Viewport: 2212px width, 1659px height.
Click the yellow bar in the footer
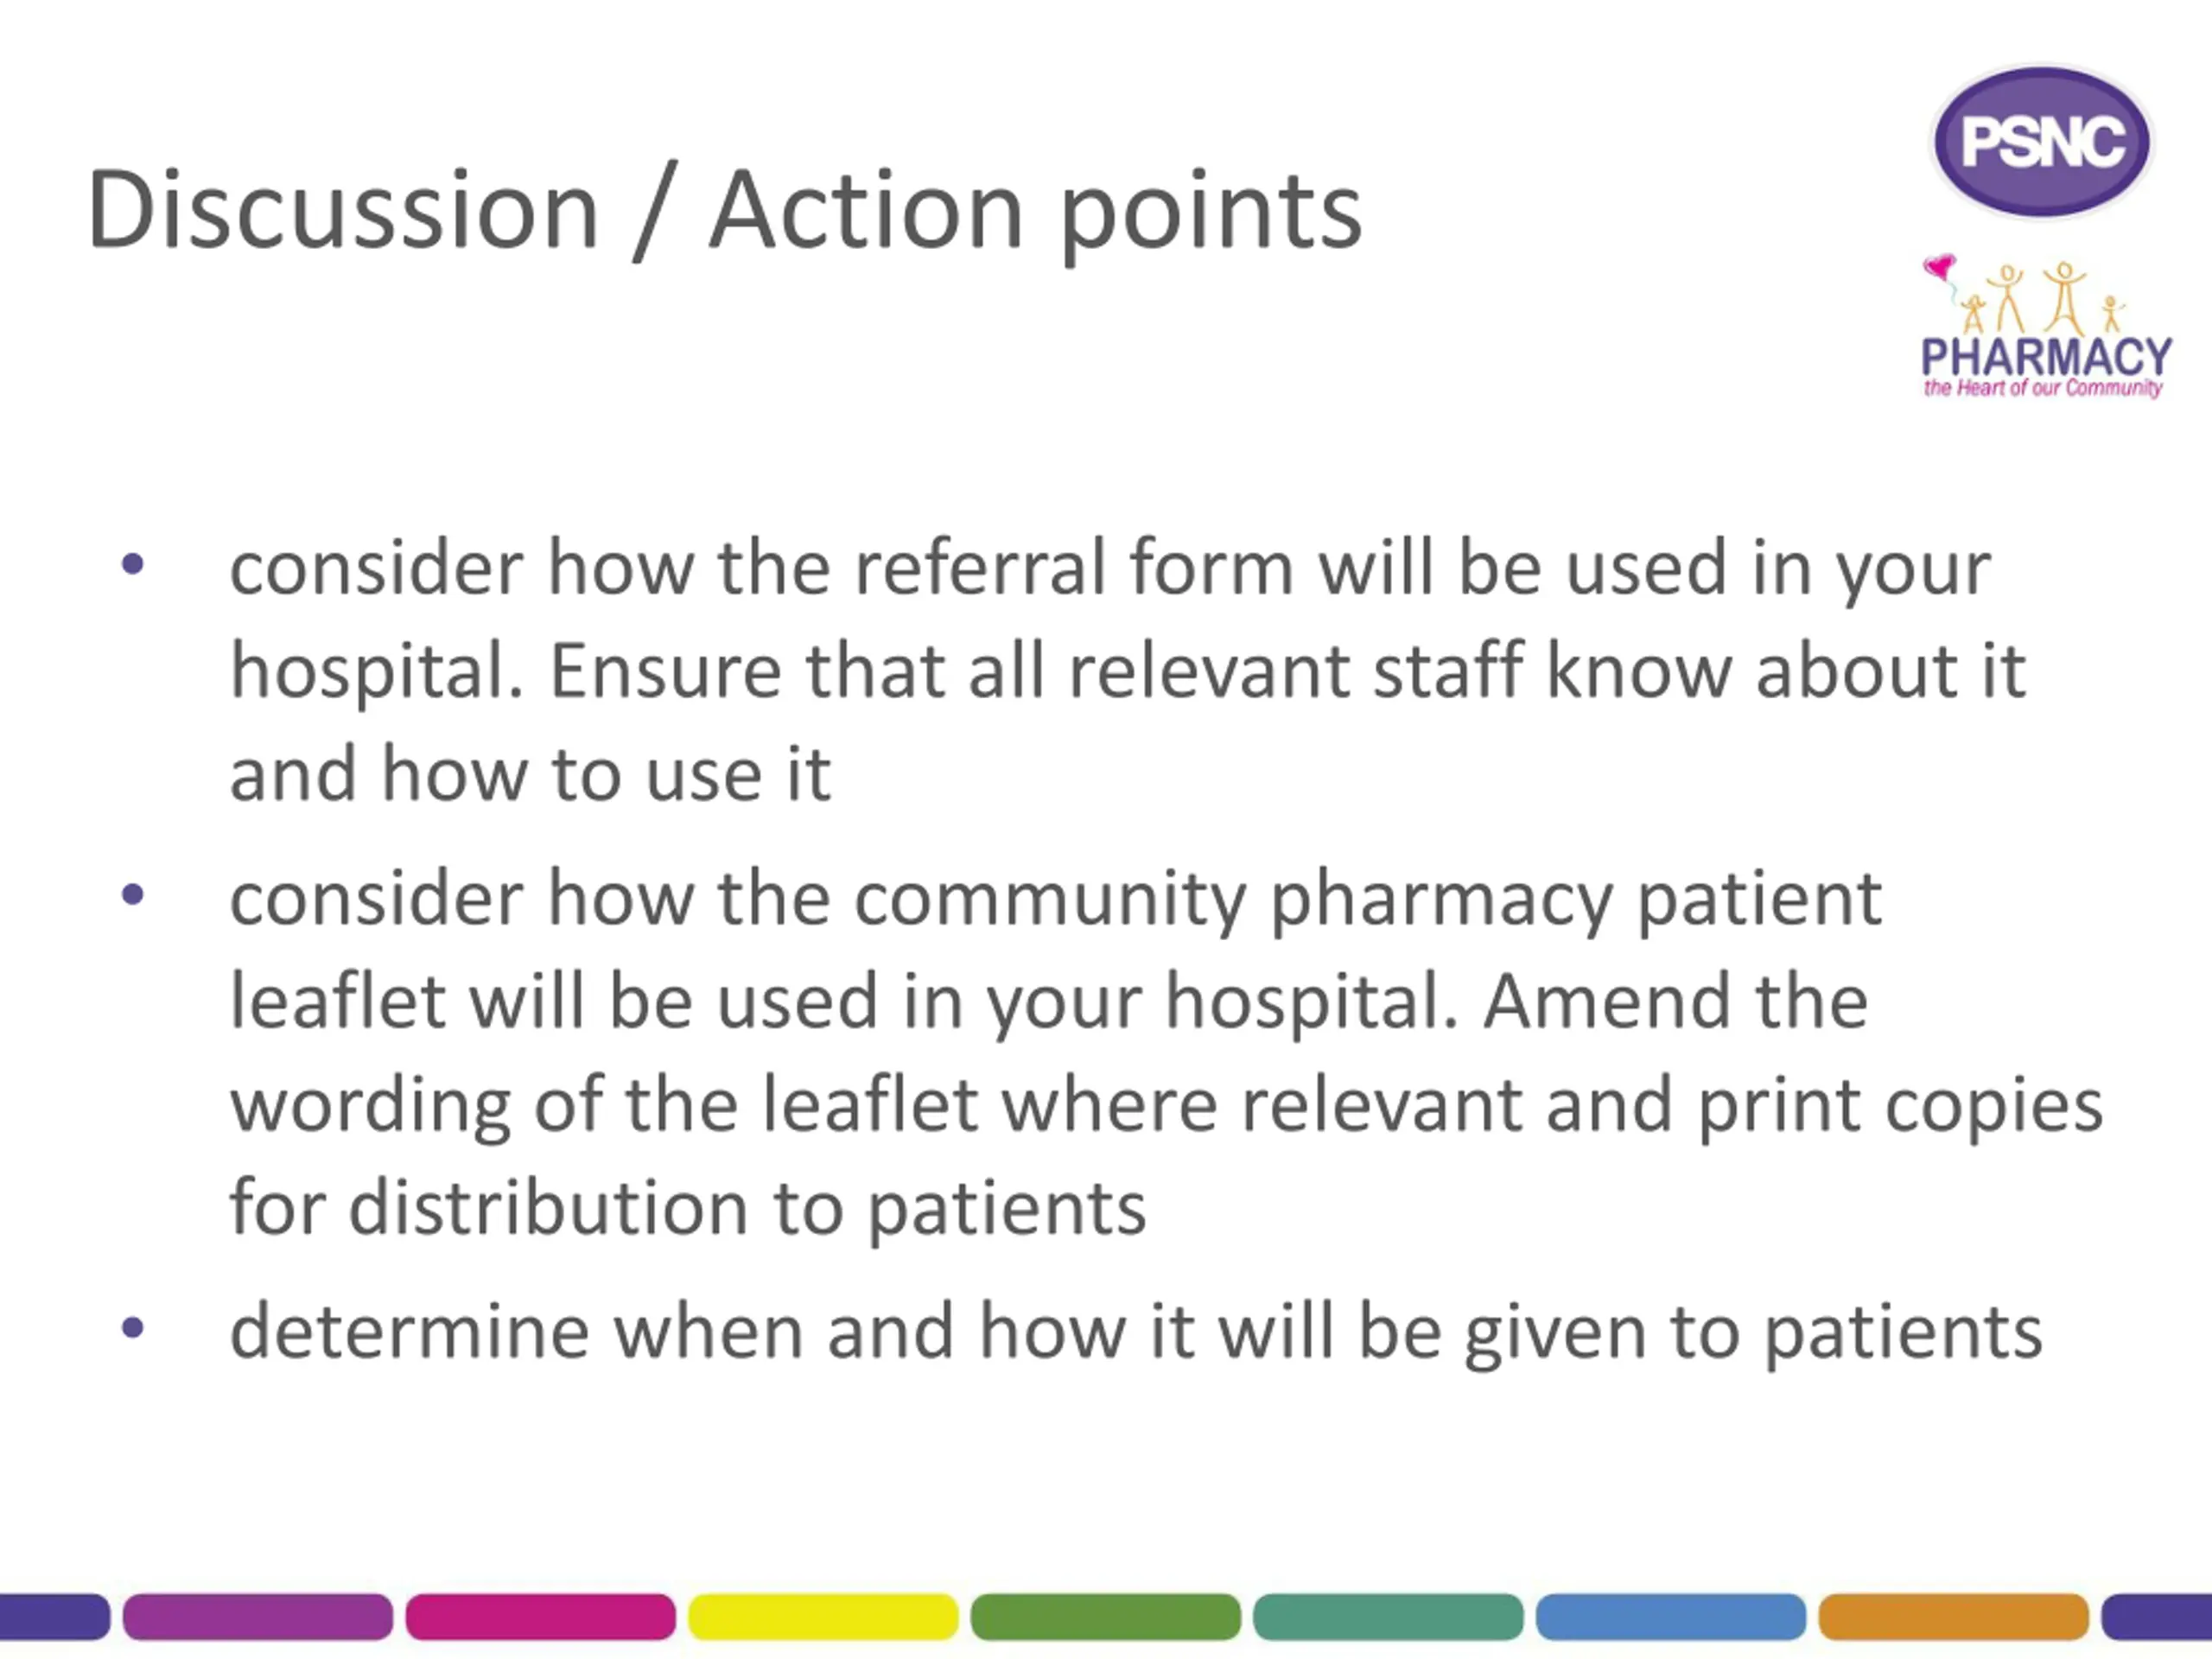[823, 1616]
